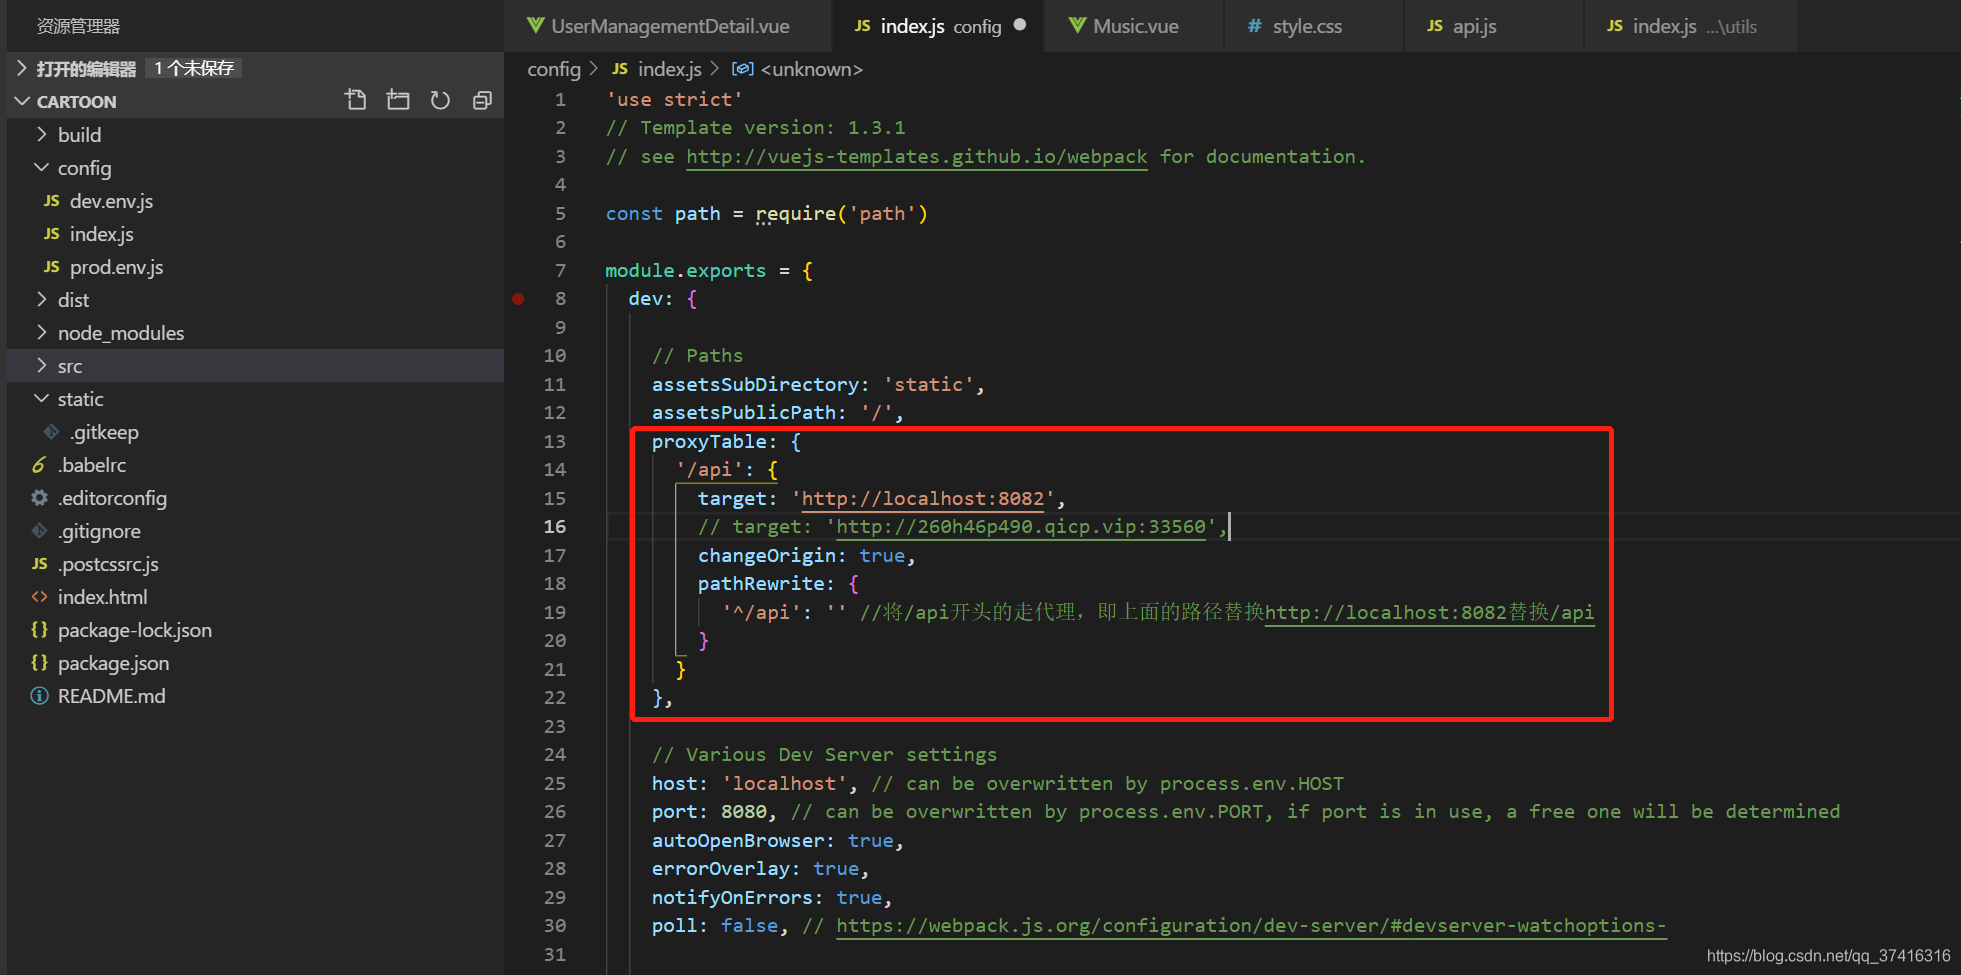Click the New Folder icon in CARTOON header

398,100
